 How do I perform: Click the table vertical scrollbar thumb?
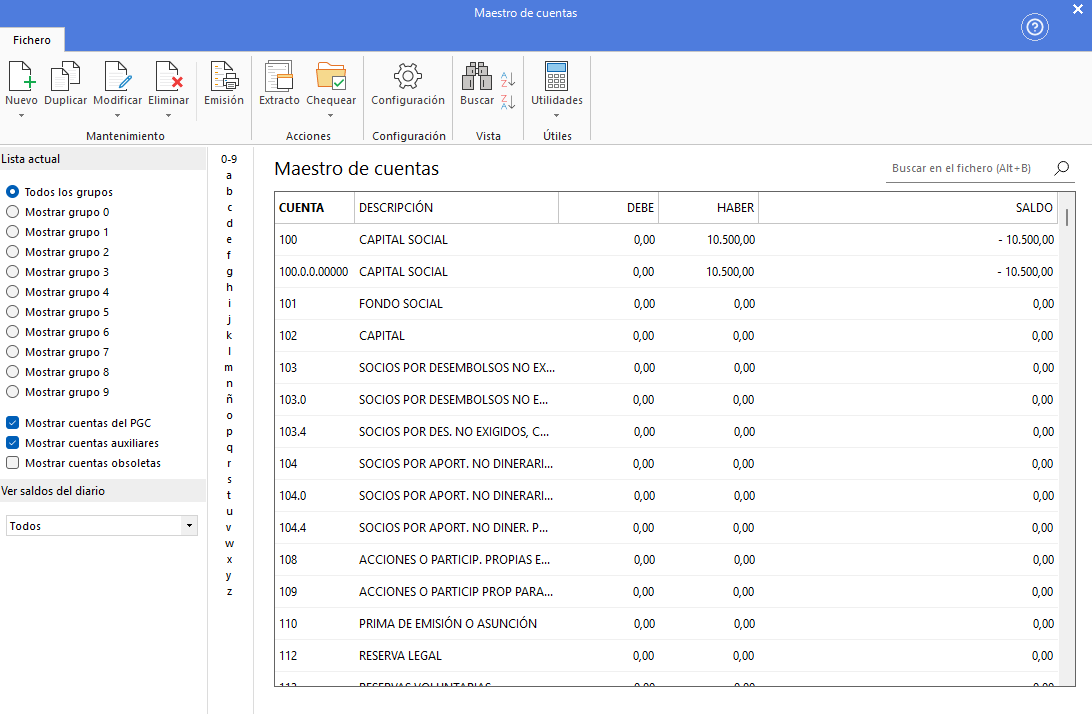click(1067, 217)
